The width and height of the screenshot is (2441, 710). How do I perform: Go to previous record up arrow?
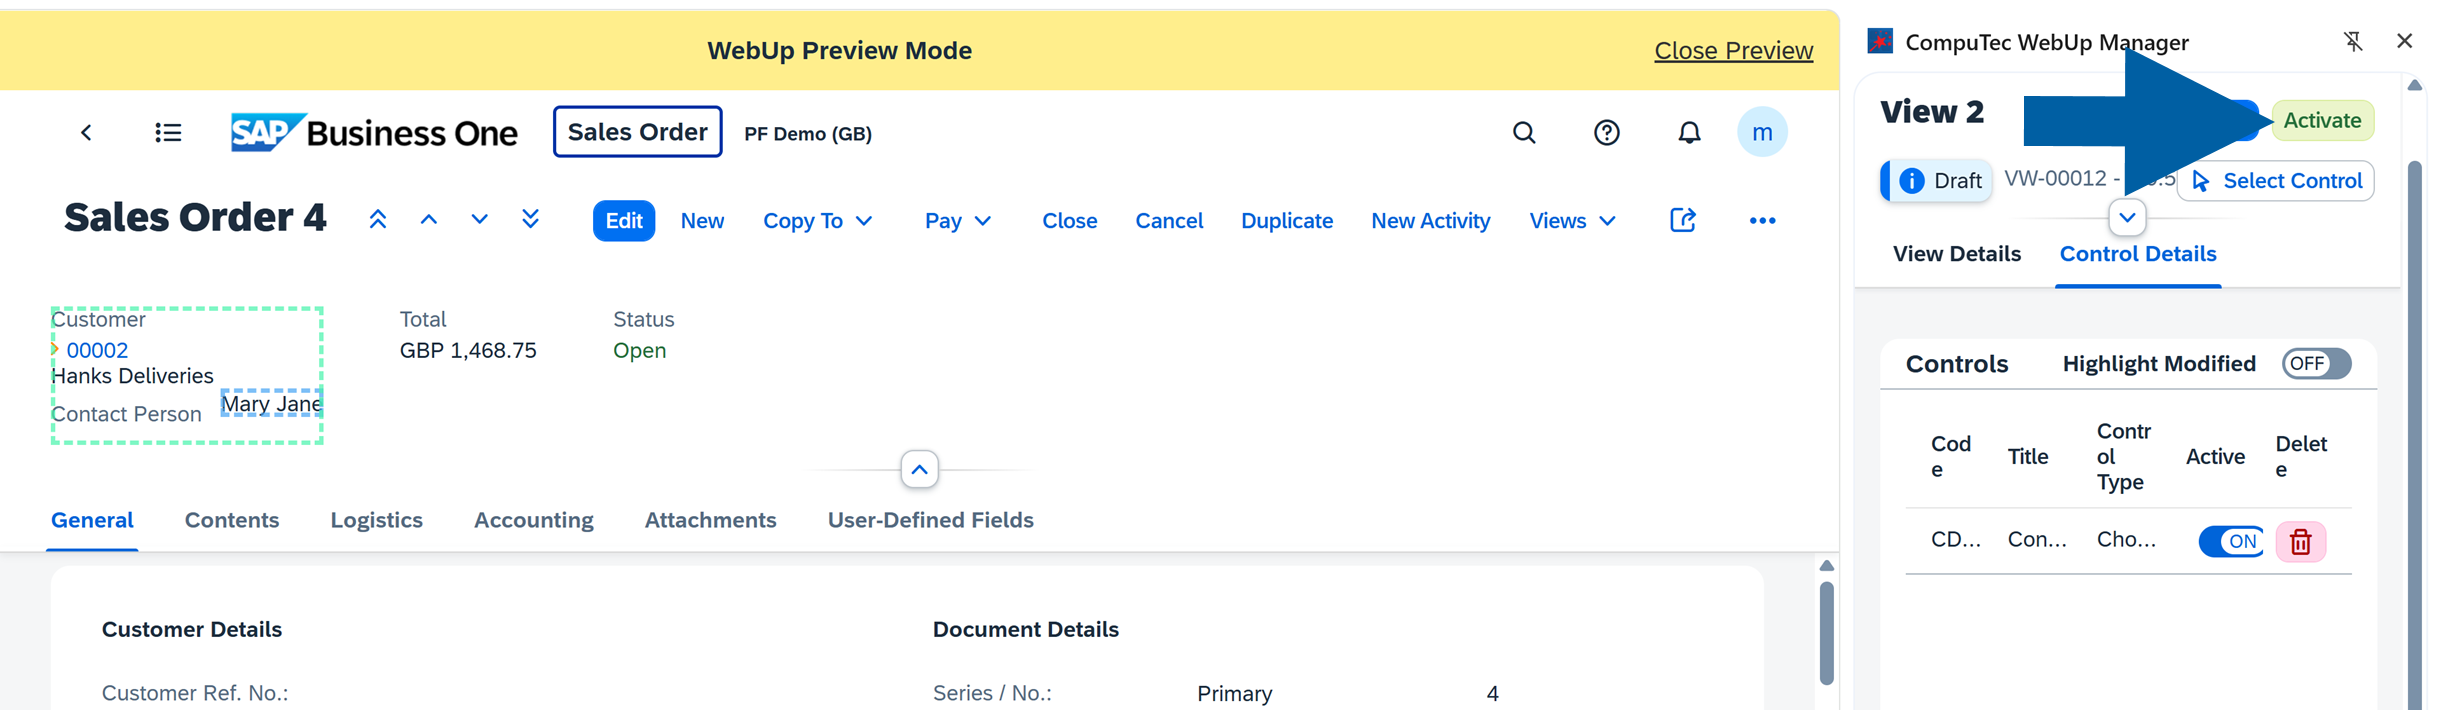[429, 220]
